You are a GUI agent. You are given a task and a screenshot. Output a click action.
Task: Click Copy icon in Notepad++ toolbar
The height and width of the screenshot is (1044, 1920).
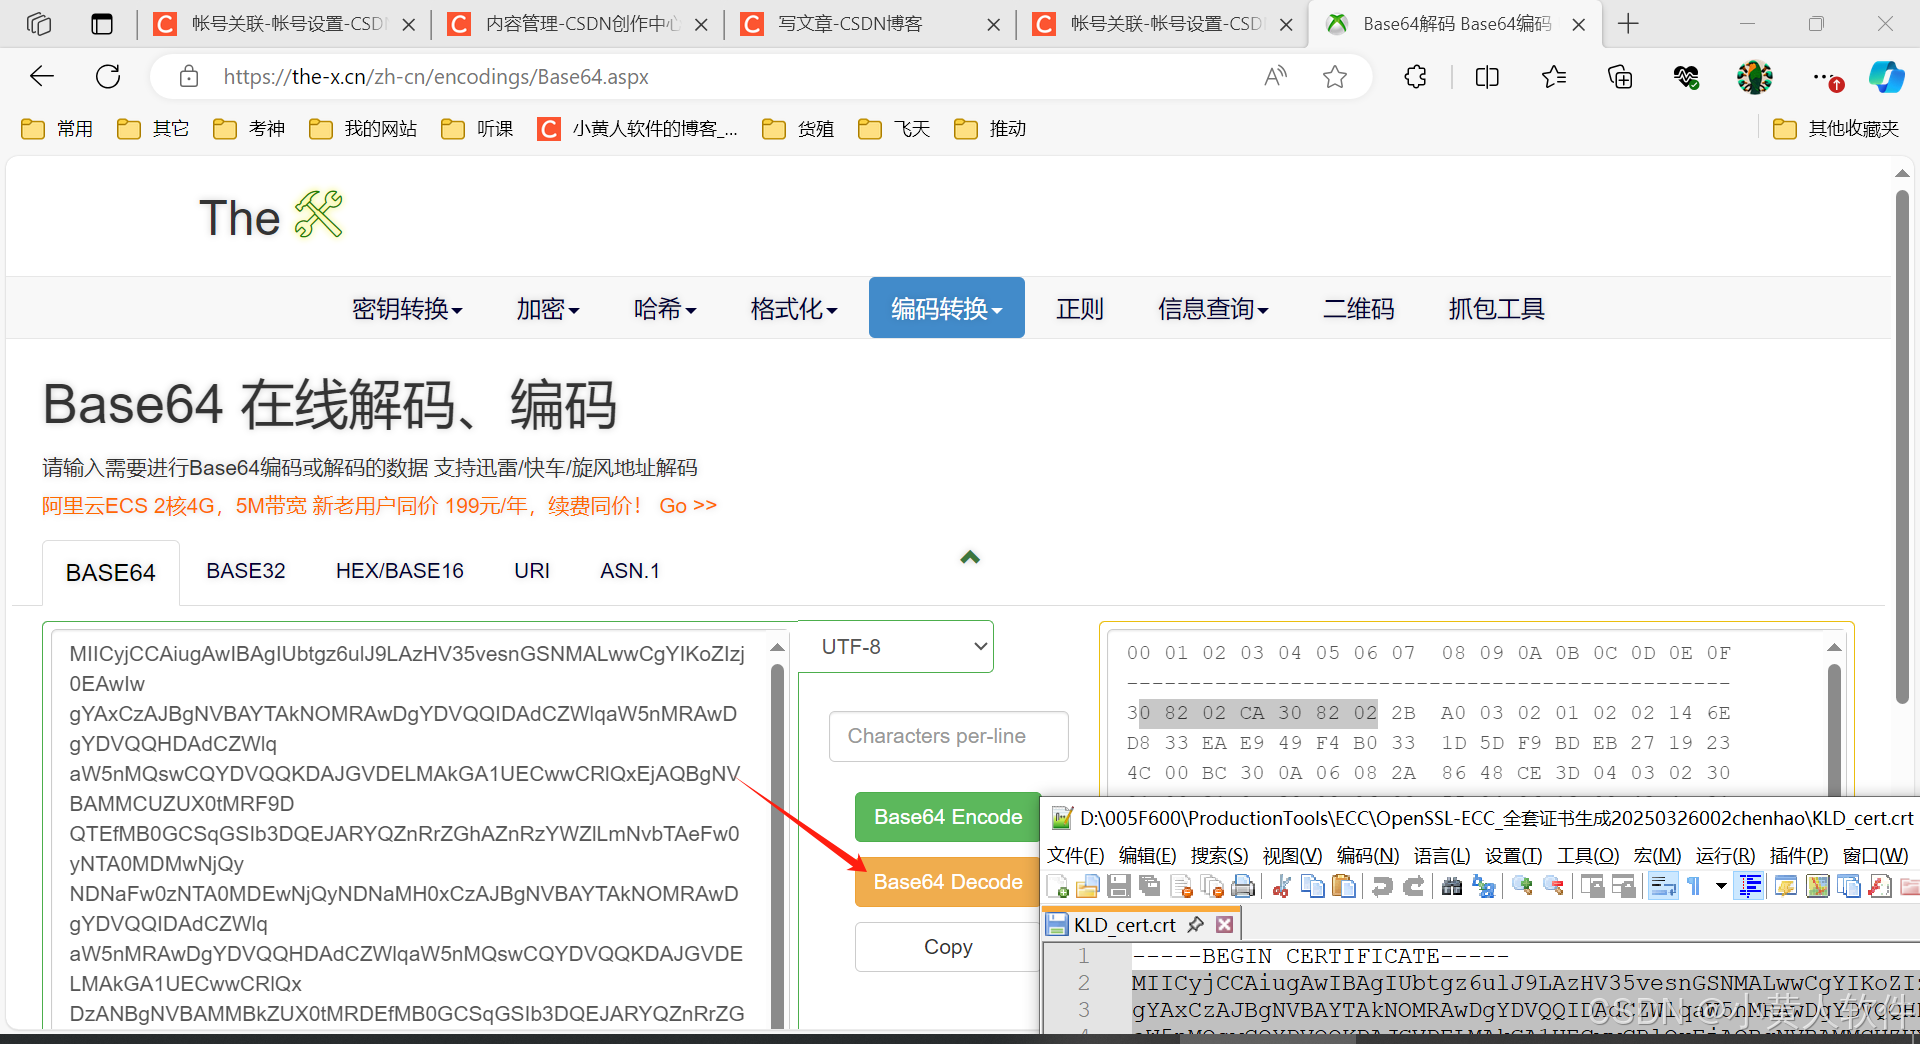coord(1312,886)
